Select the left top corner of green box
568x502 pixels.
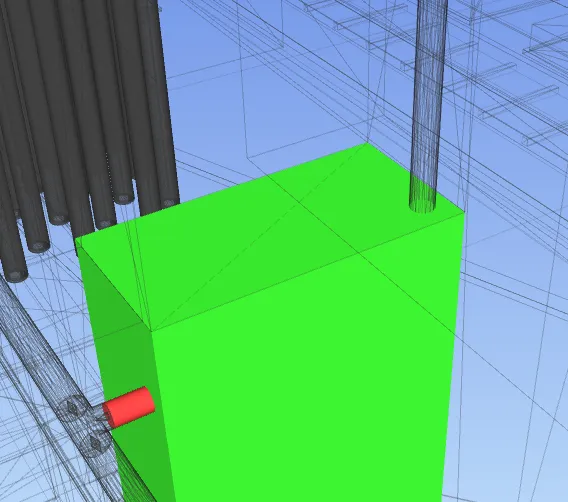tap(76, 238)
